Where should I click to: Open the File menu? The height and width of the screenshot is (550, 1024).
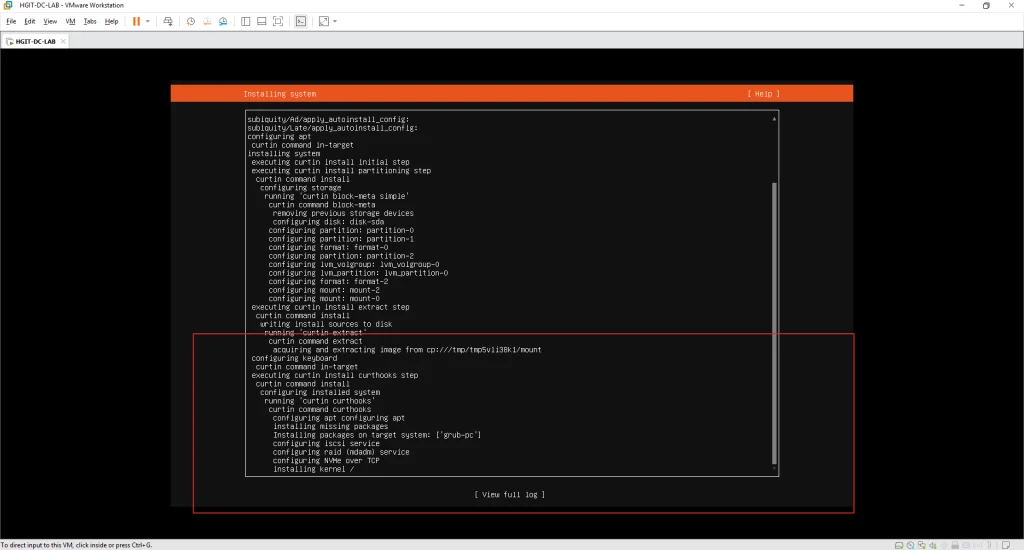(11, 22)
